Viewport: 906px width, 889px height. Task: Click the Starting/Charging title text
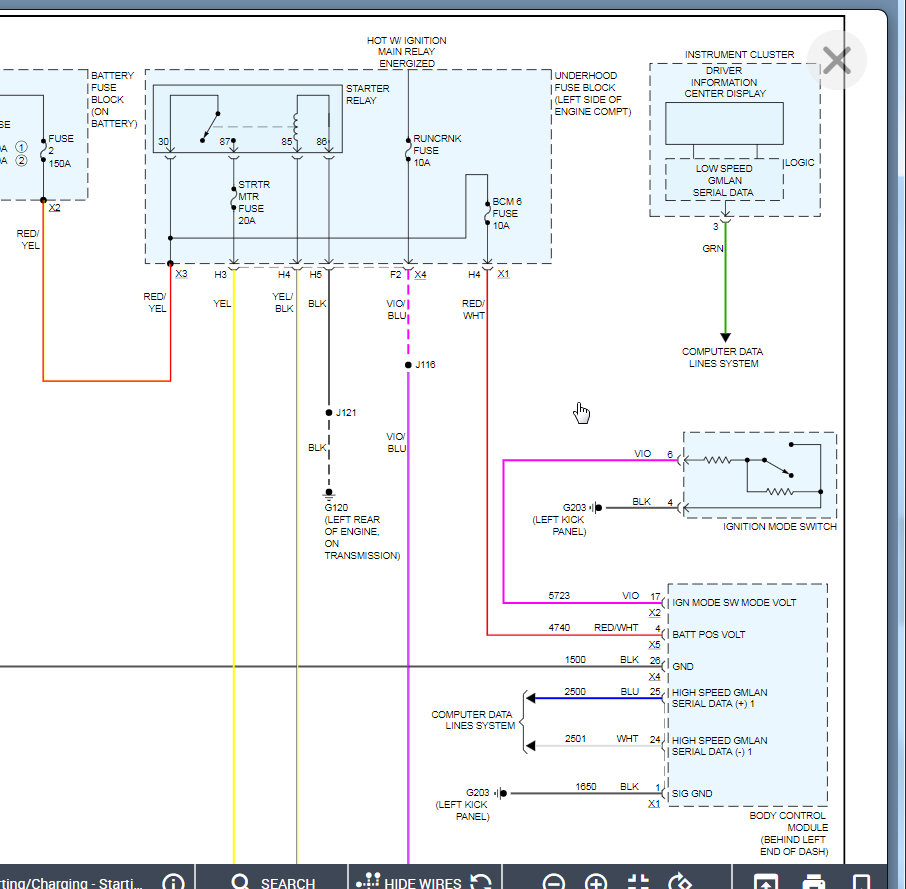(x=70, y=883)
